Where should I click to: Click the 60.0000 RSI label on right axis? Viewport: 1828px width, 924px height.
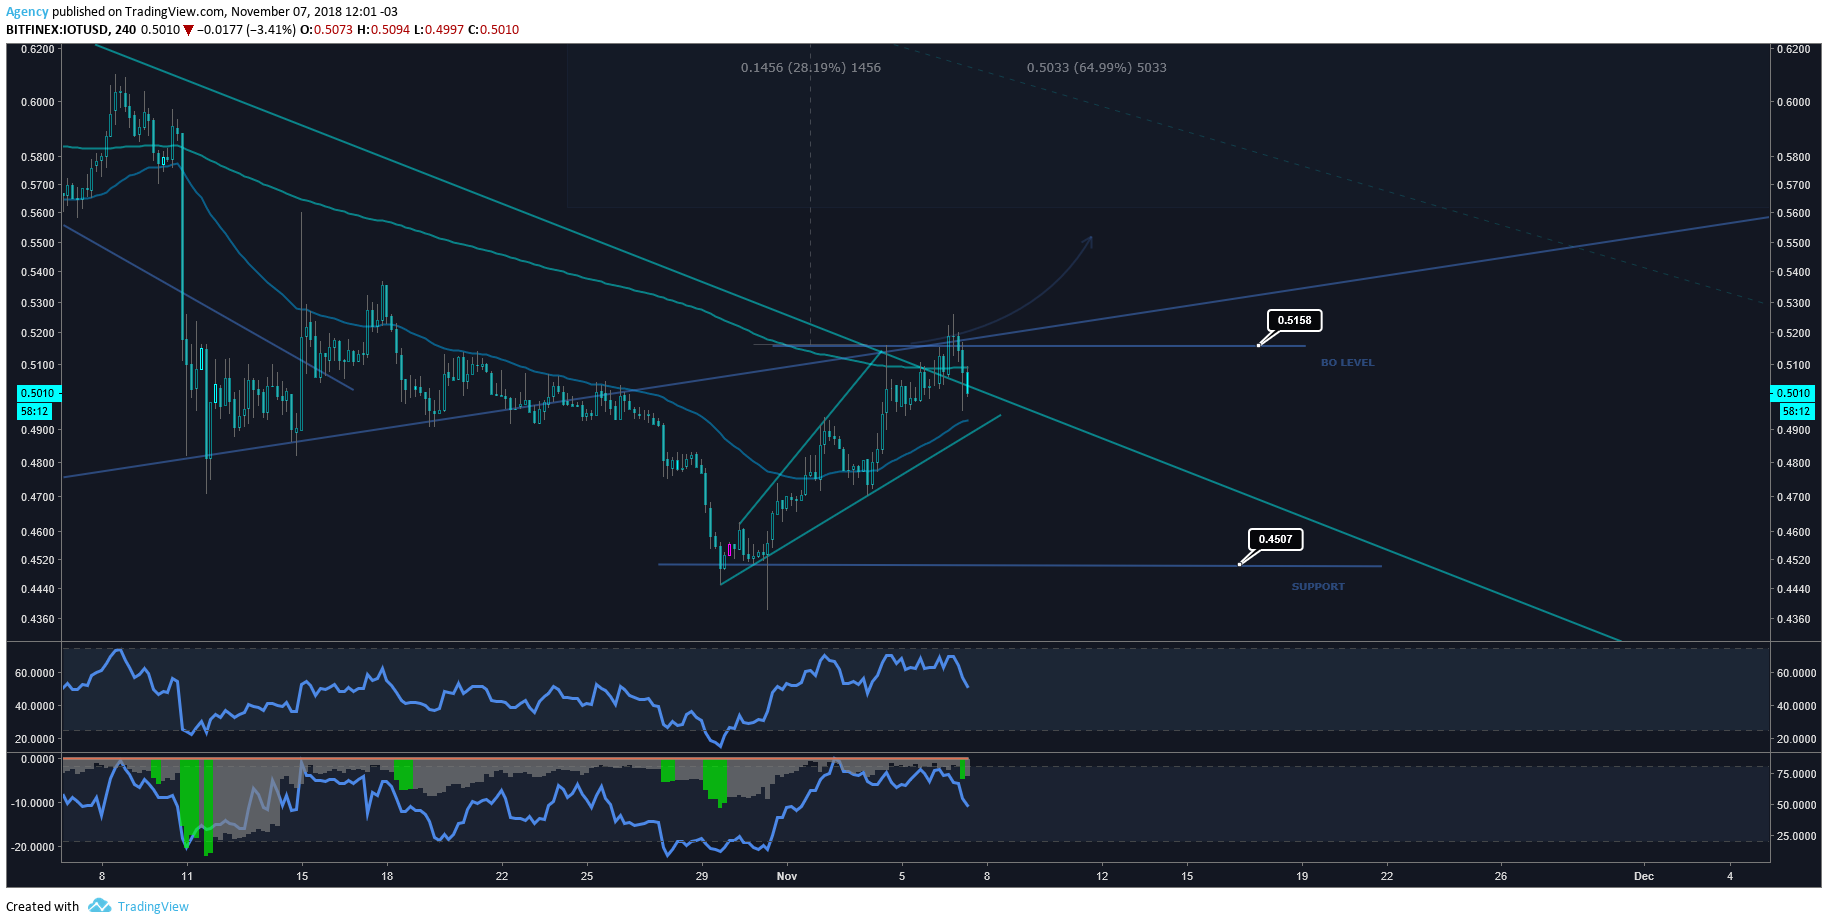(1796, 673)
